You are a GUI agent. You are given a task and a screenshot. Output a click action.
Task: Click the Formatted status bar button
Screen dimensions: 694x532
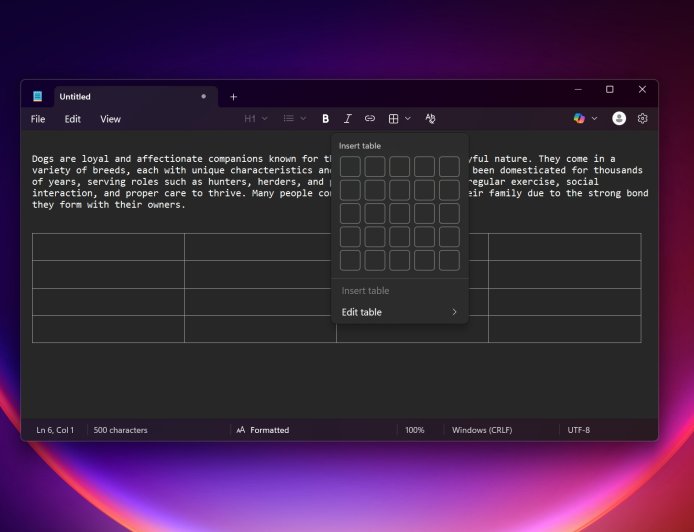[x=263, y=430]
